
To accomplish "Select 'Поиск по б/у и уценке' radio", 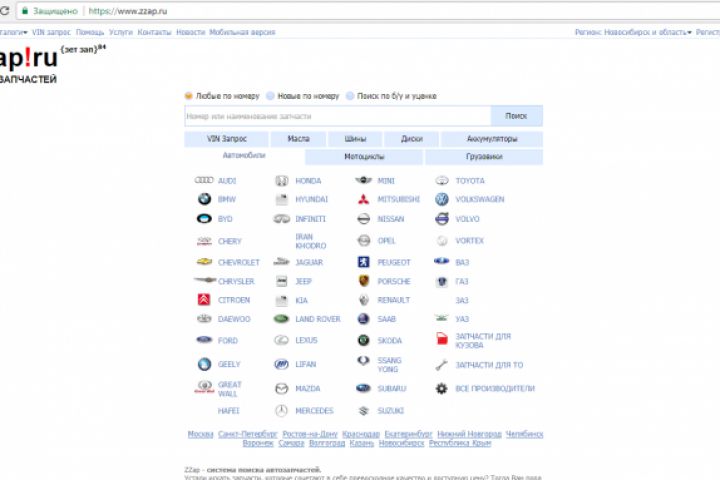I will pos(350,96).
